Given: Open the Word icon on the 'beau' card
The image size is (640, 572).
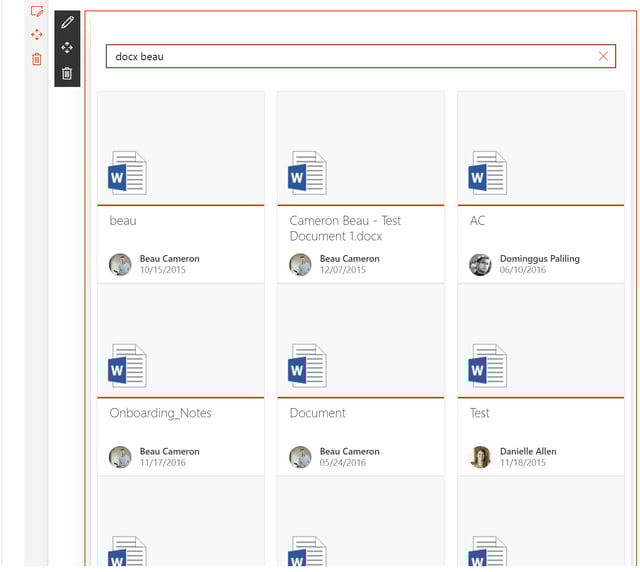Looking at the screenshot, I should (x=127, y=173).
